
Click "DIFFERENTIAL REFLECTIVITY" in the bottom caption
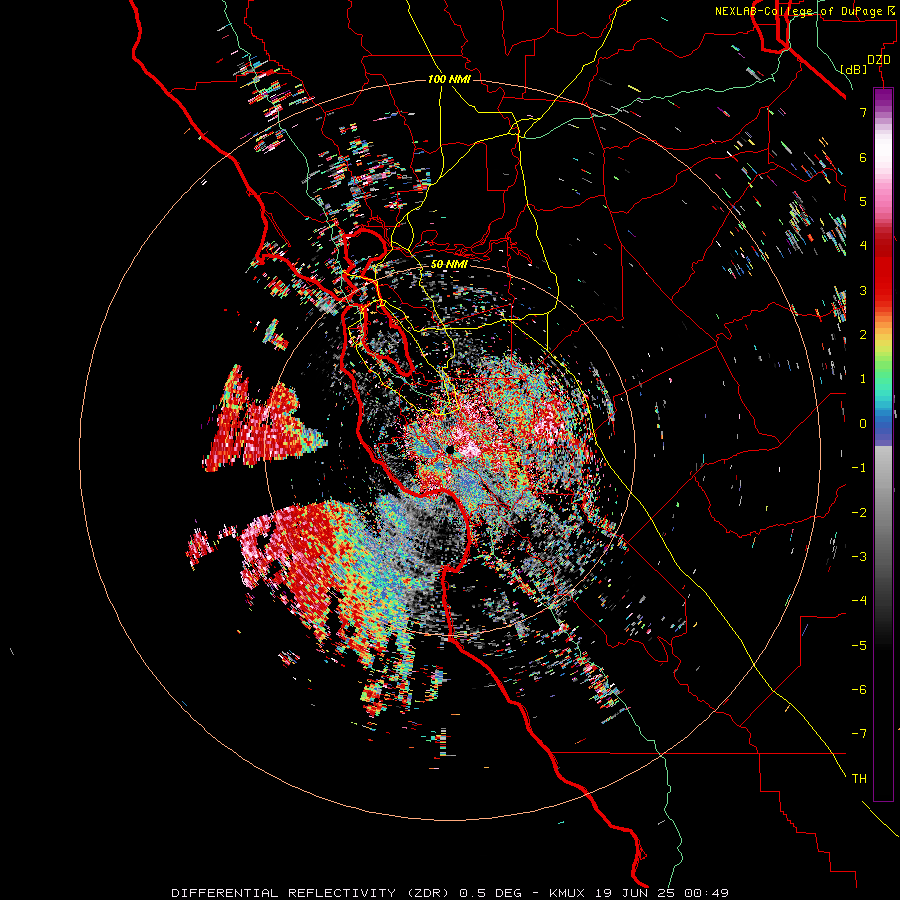coord(284,893)
